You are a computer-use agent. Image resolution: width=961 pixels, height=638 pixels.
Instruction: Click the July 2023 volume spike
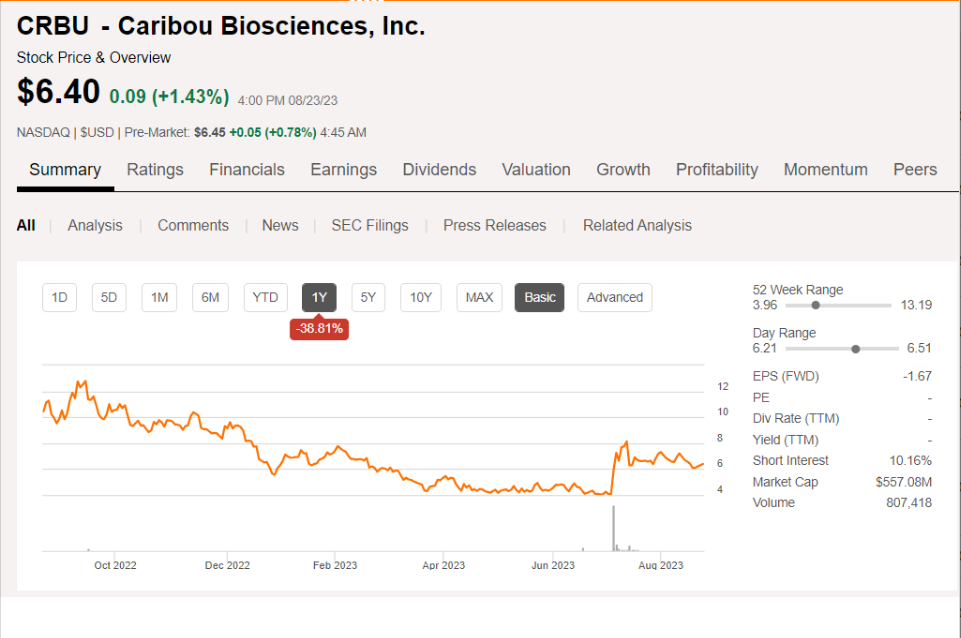click(612, 530)
